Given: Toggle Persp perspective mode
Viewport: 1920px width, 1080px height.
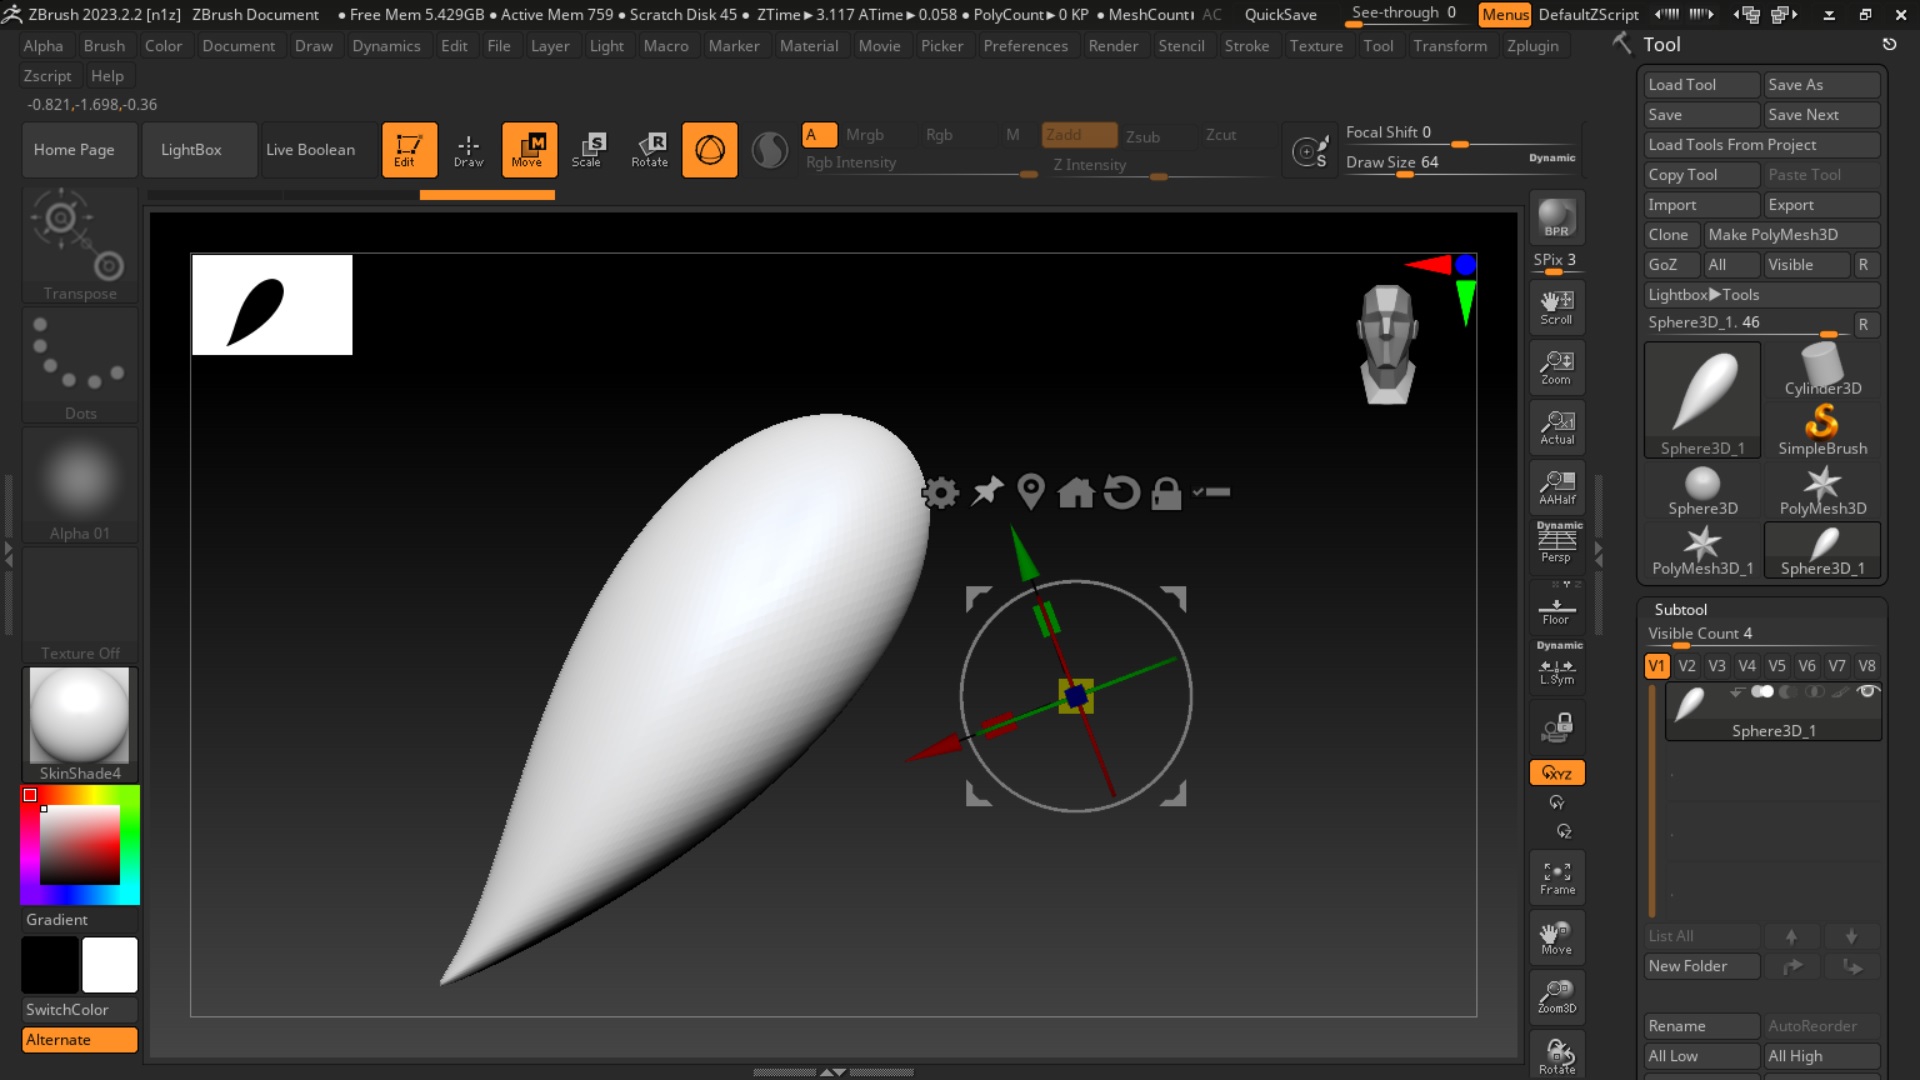Looking at the screenshot, I should [1556, 543].
